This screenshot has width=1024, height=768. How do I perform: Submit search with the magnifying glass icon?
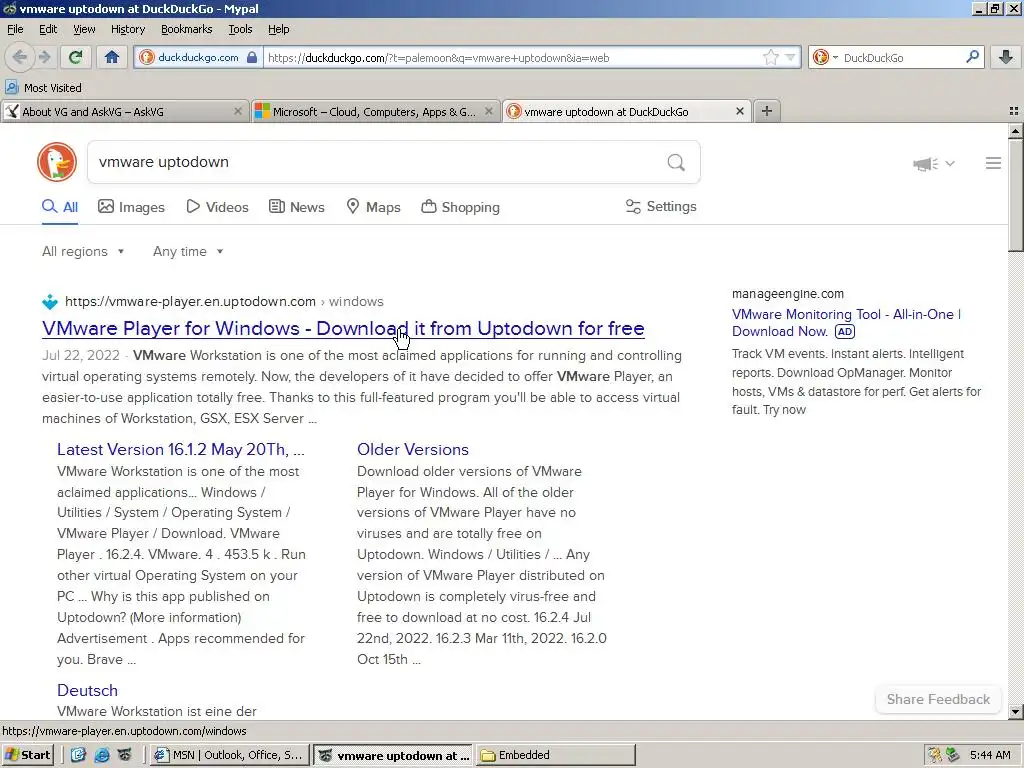point(676,162)
